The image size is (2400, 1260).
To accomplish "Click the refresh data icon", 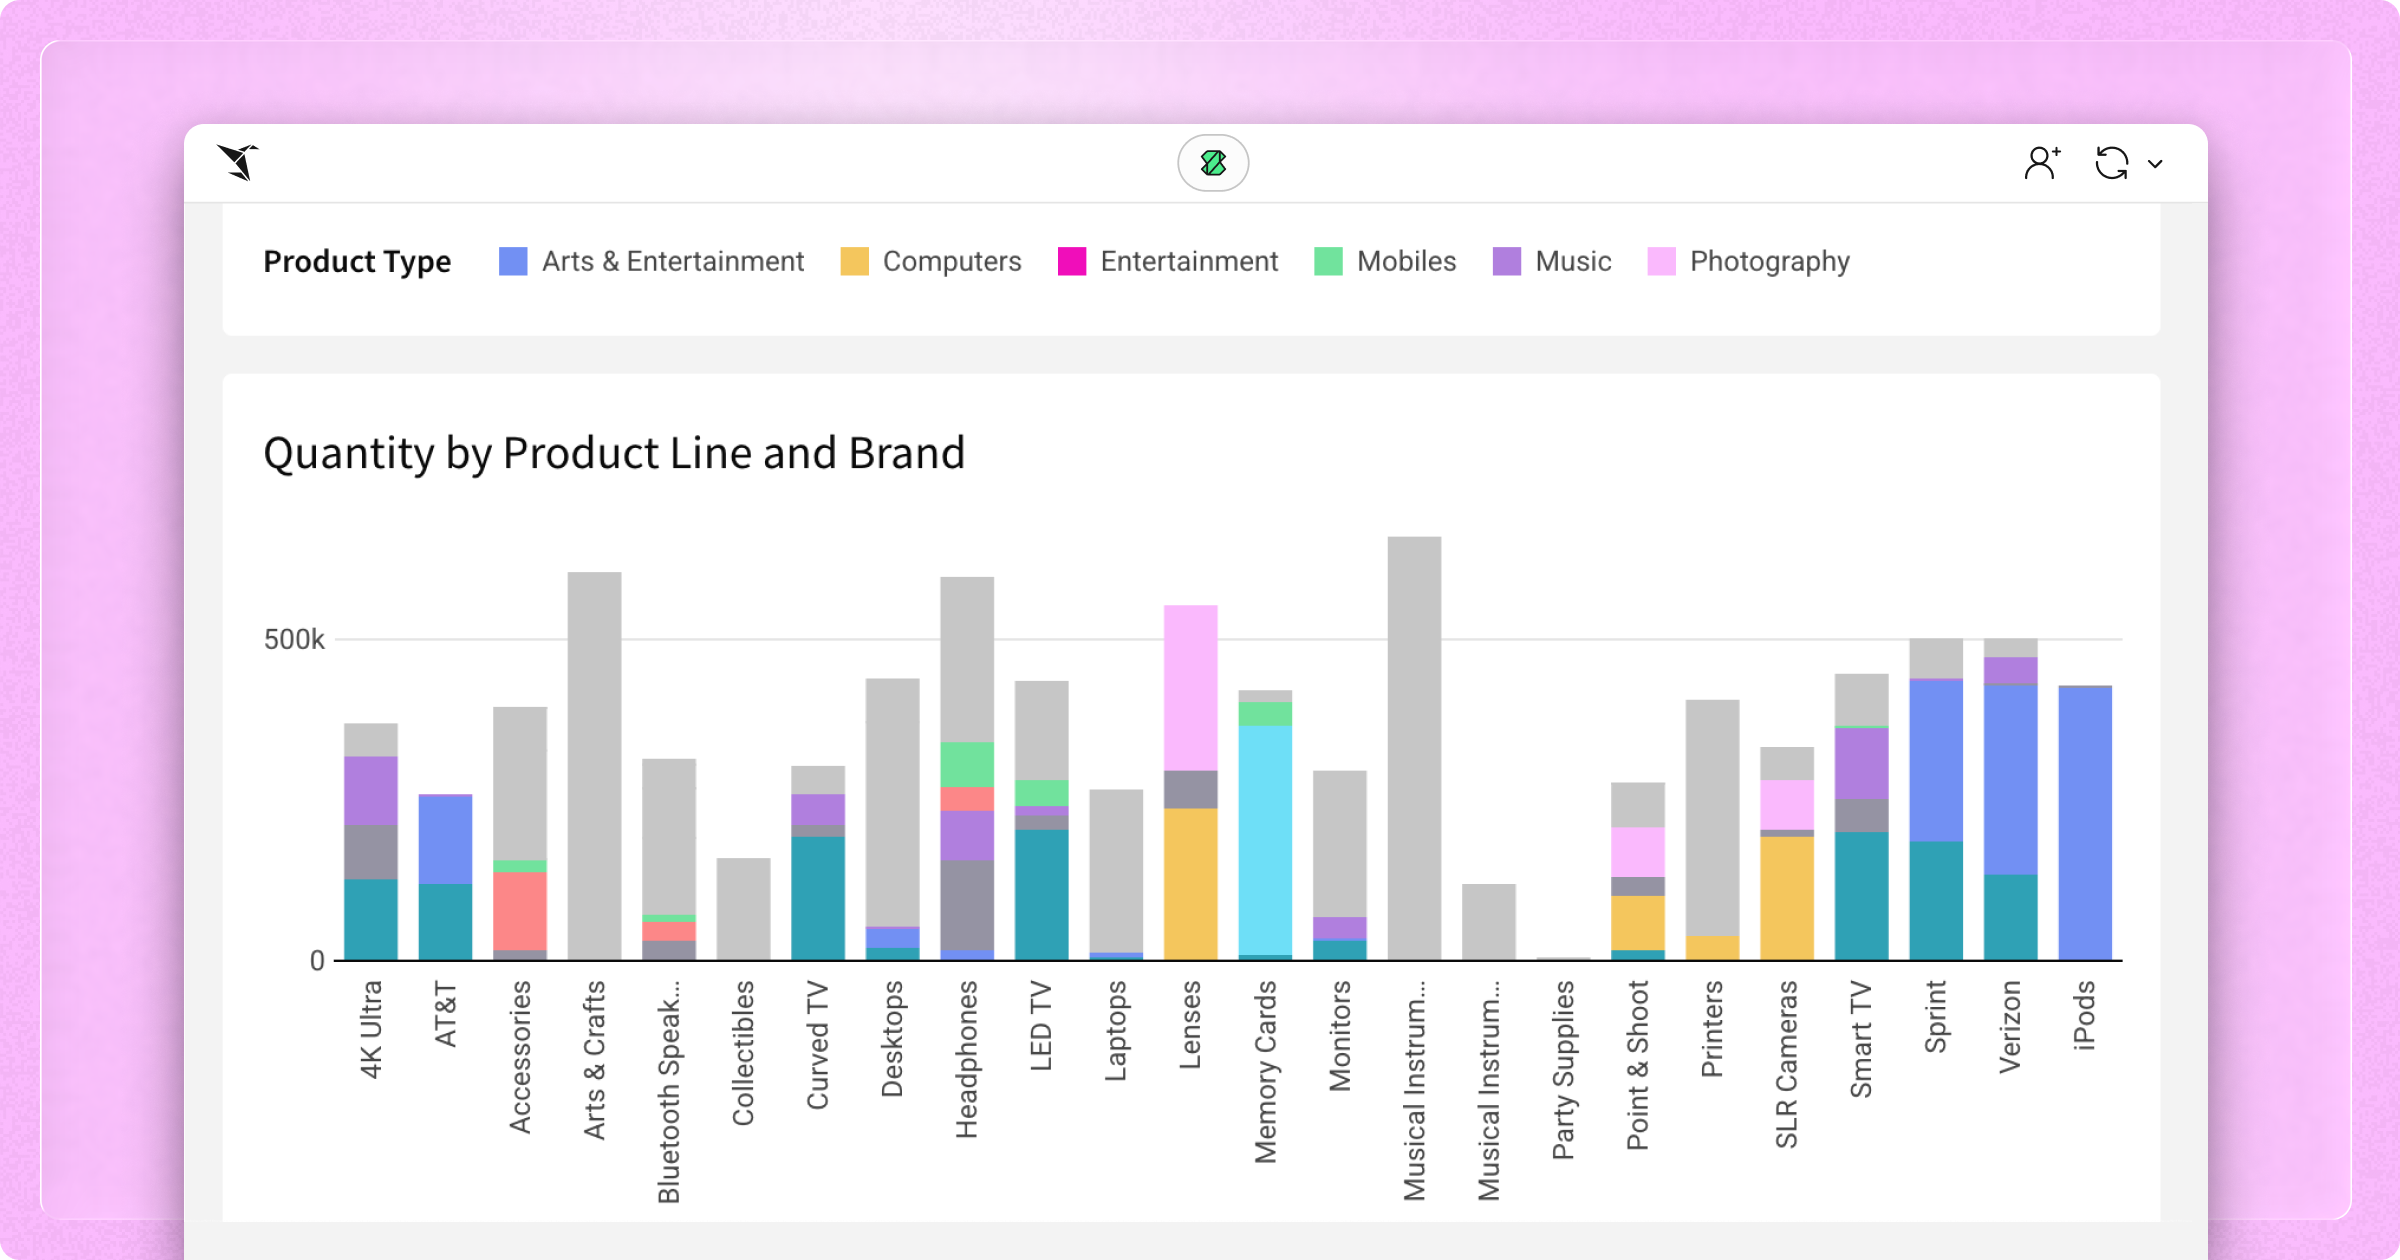I will pos(2111,163).
